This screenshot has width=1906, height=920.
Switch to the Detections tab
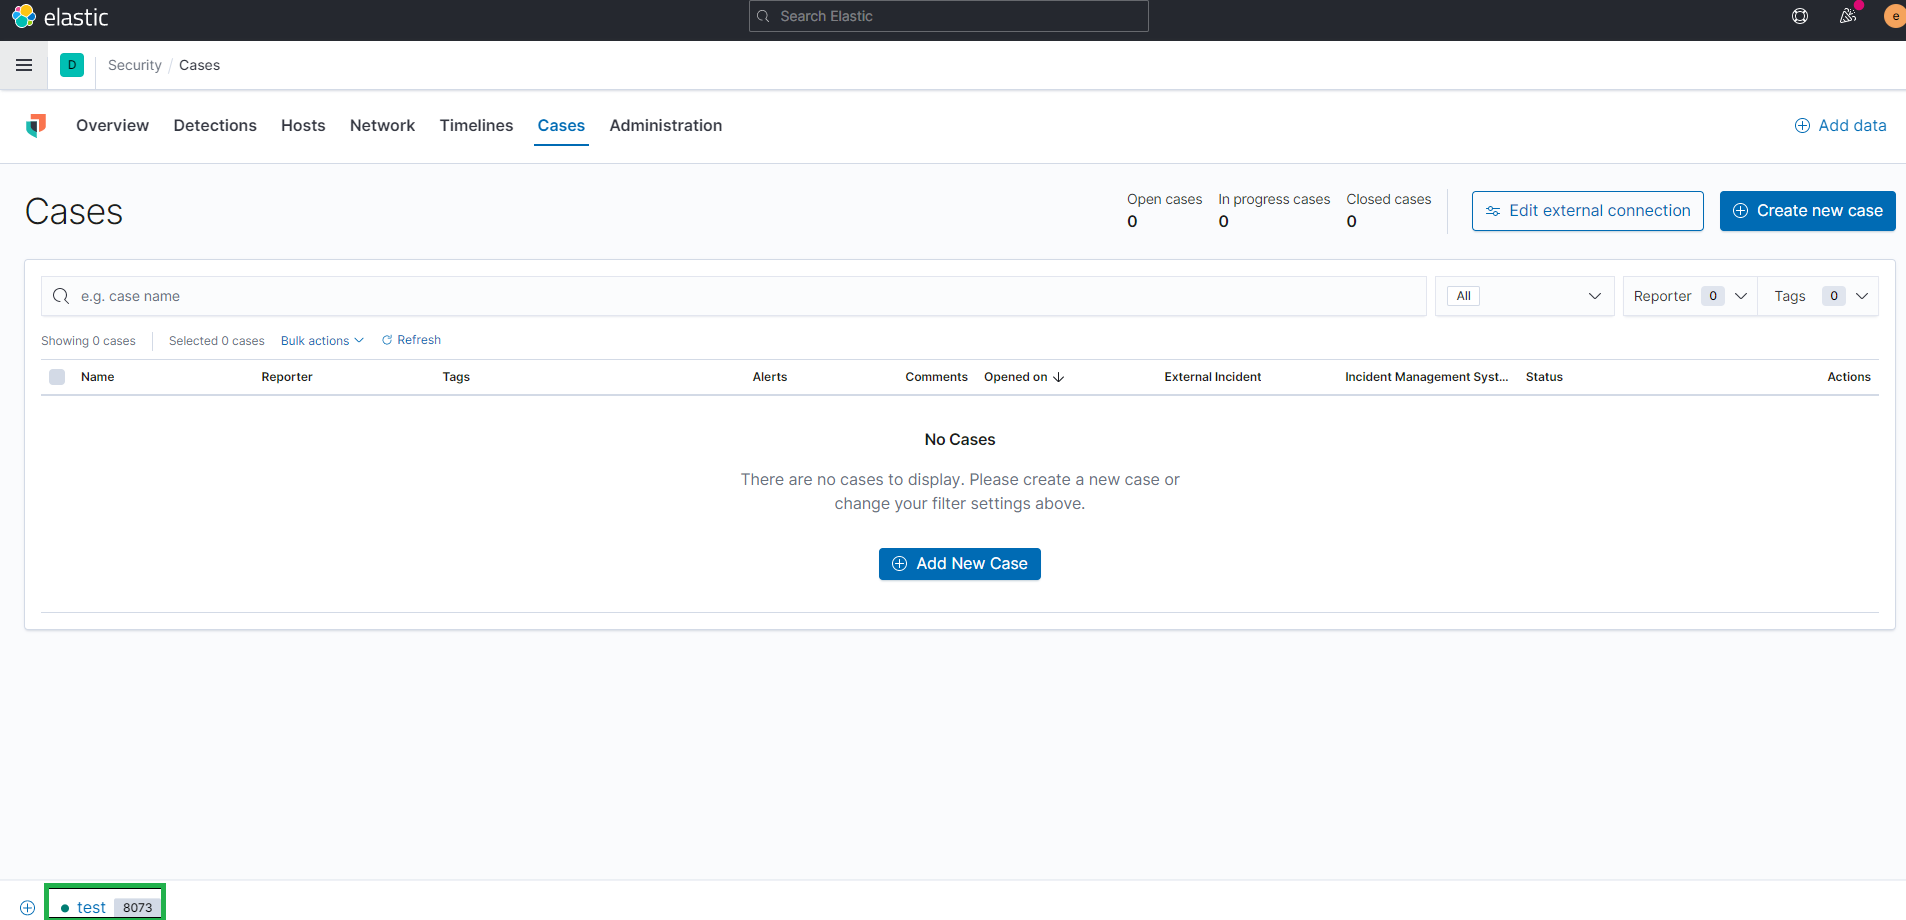pos(215,125)
